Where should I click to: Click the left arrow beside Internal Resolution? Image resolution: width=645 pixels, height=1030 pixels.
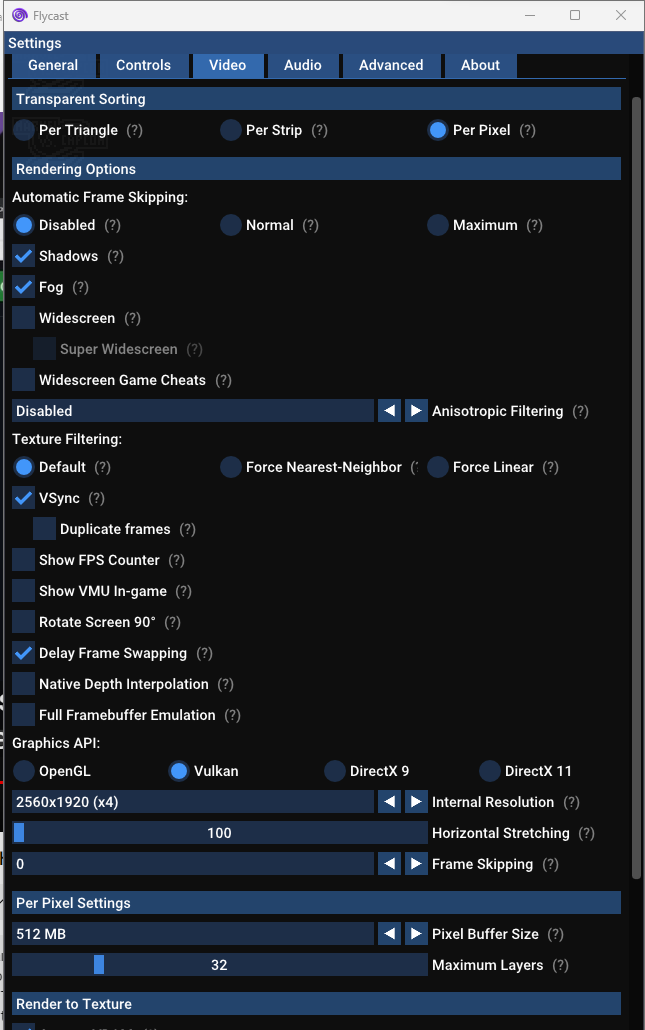389,801
